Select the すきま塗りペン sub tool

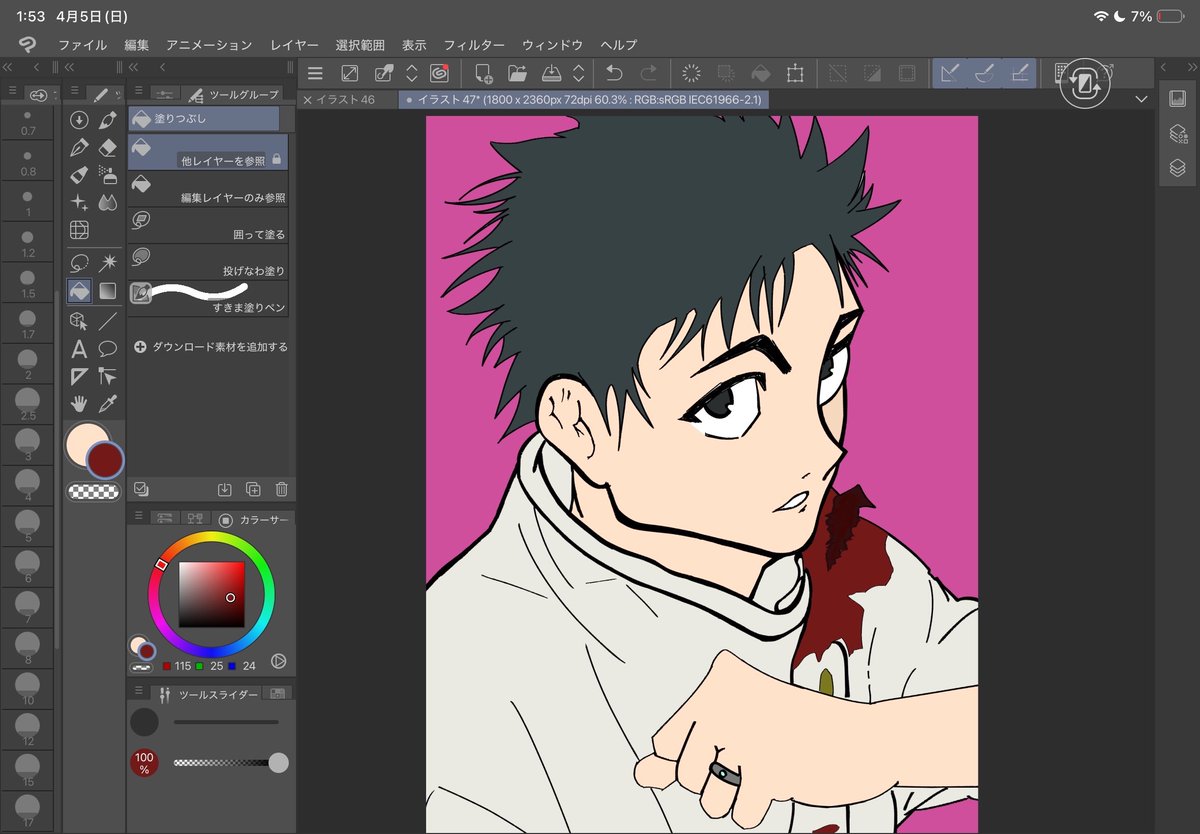[x=208, y=299]
